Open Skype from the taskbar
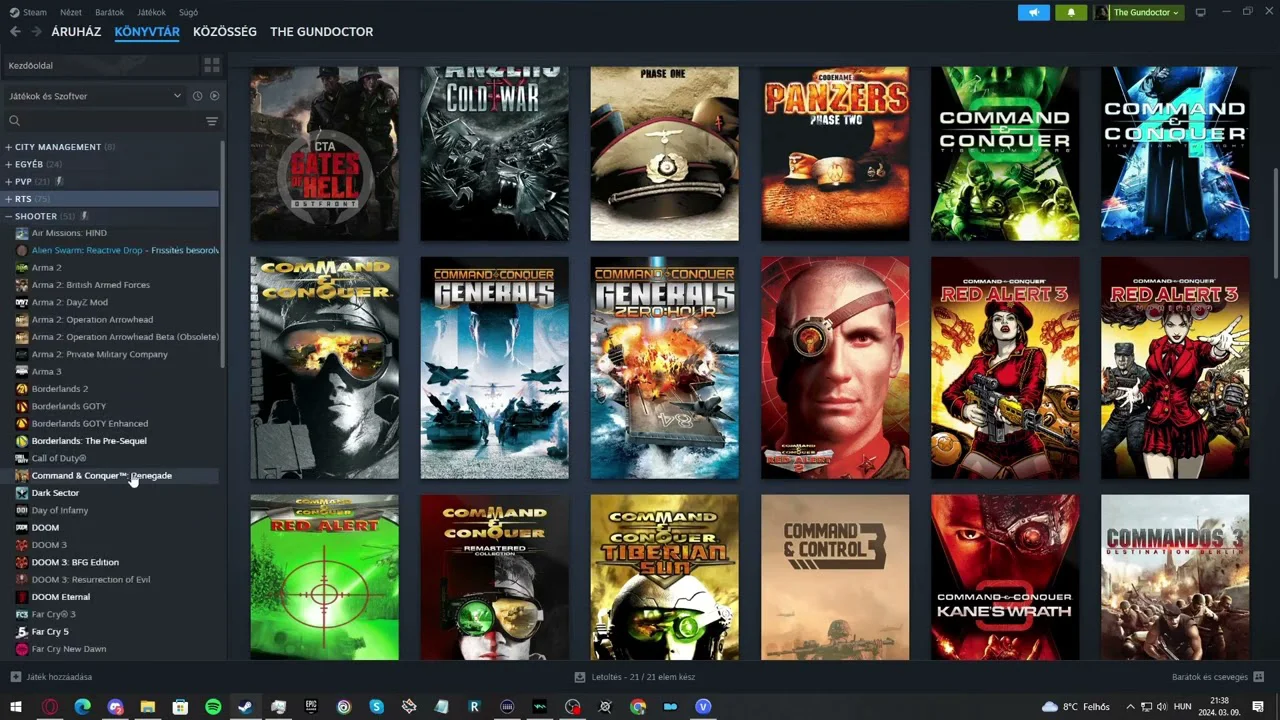 click(377, 707)
